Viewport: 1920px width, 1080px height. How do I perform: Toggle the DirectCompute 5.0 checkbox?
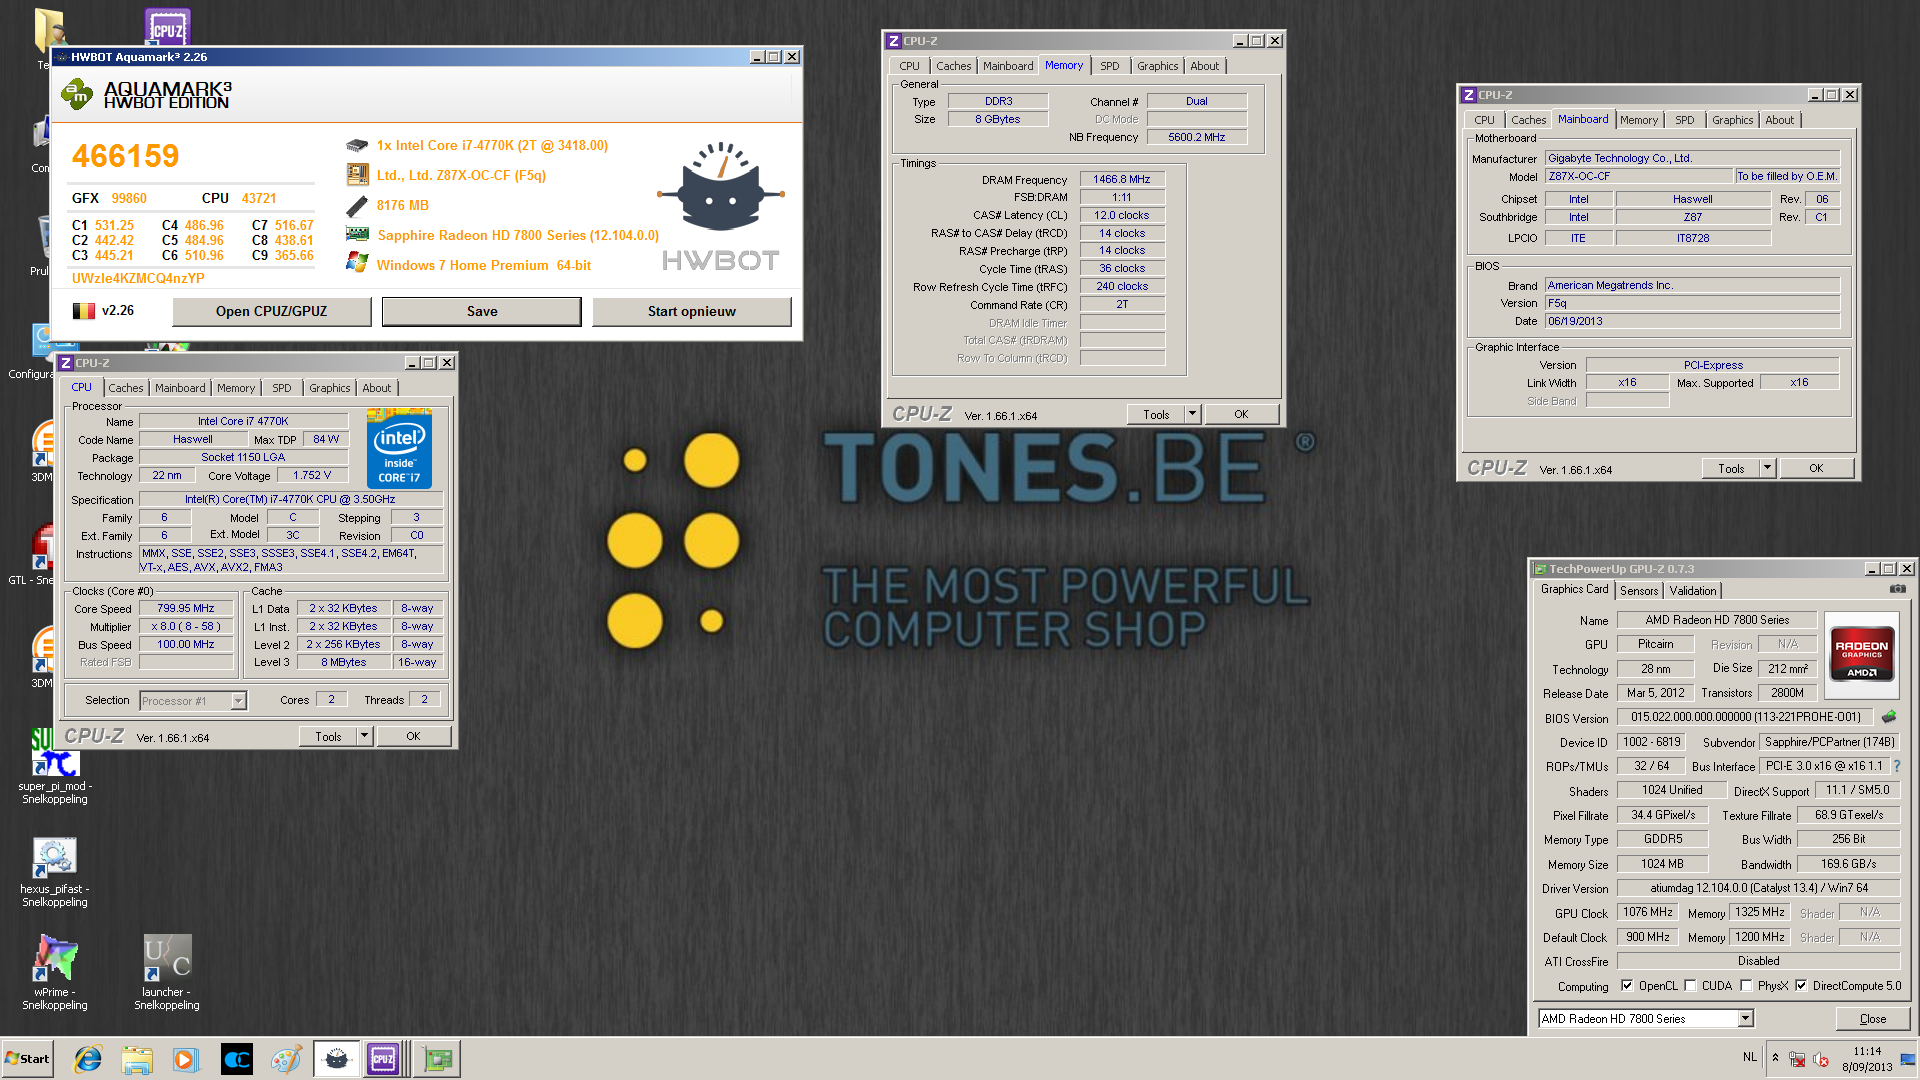pos(1801,986)
